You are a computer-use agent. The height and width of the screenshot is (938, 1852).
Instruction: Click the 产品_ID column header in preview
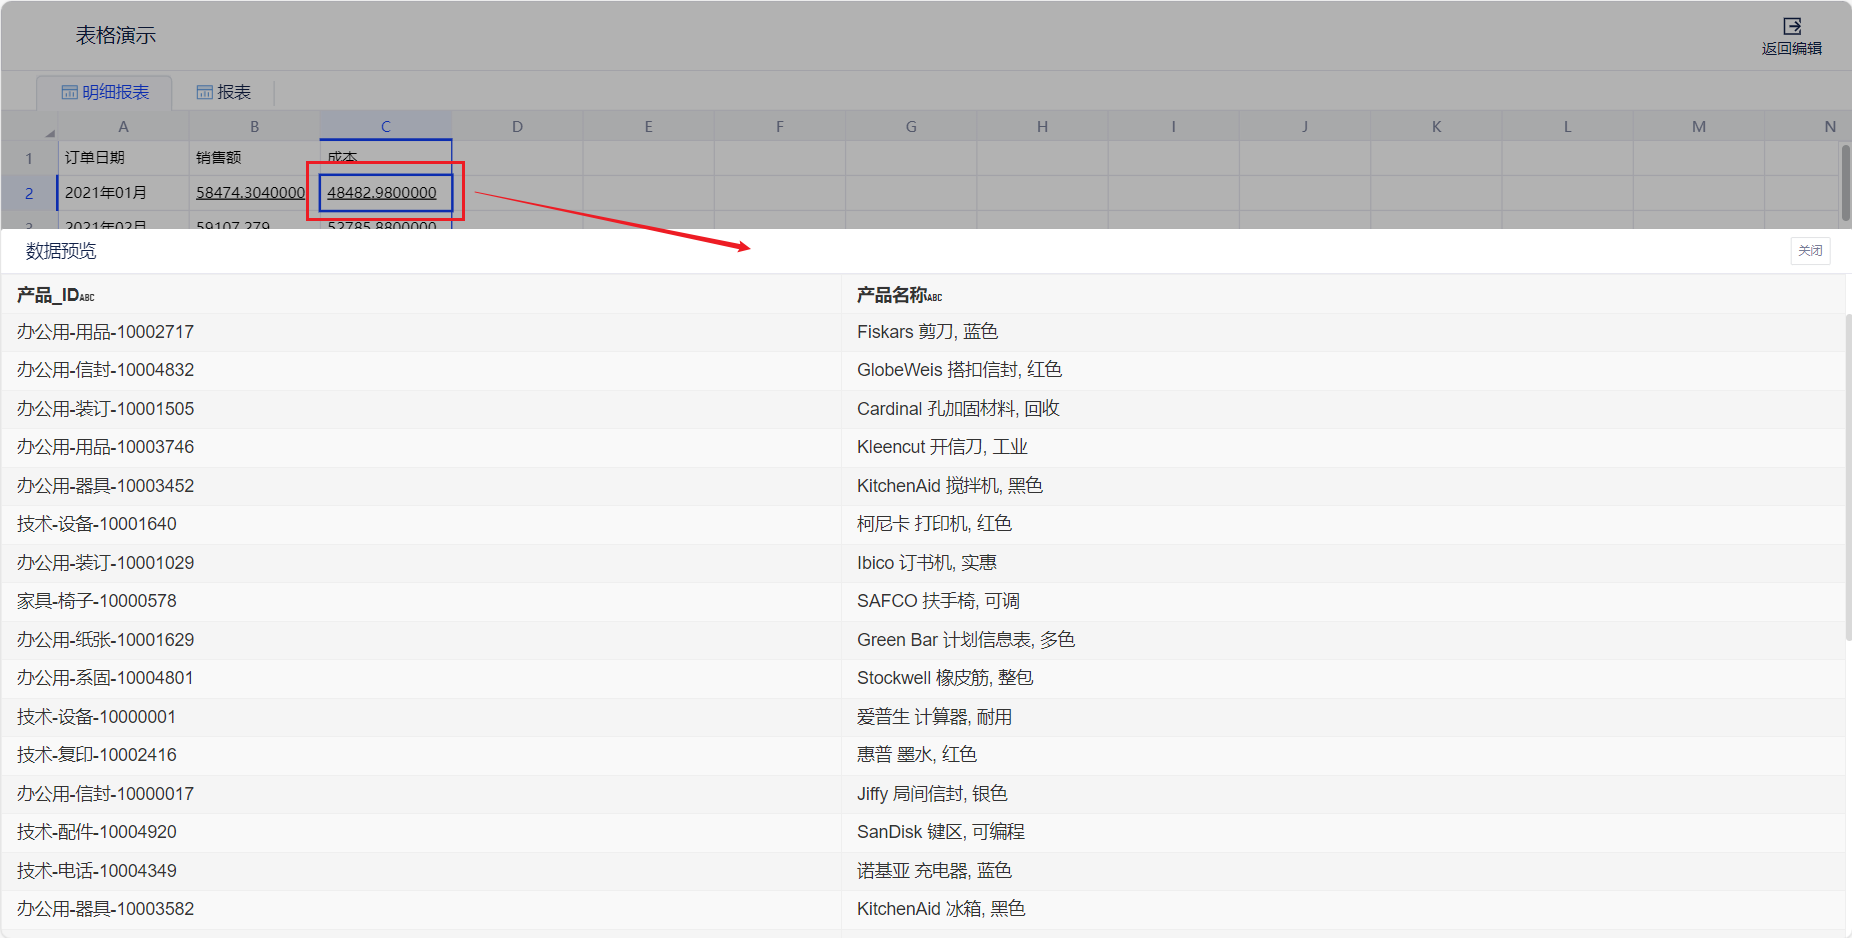tap(48, 295)
